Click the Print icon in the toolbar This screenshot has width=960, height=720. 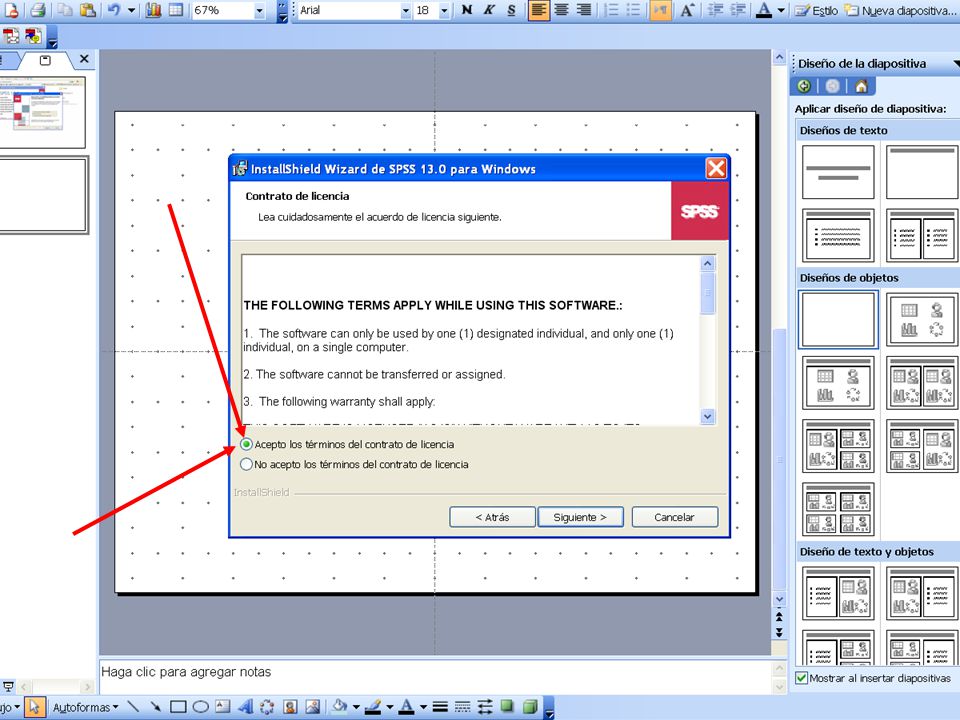[38, 10]
